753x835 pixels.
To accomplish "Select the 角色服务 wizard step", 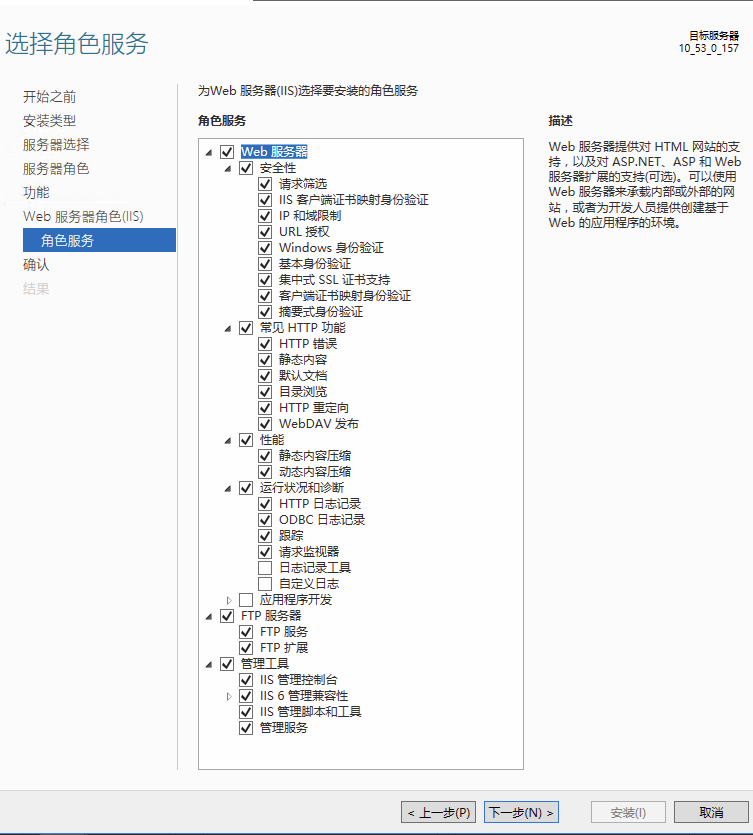I will (x=100, y=240).
